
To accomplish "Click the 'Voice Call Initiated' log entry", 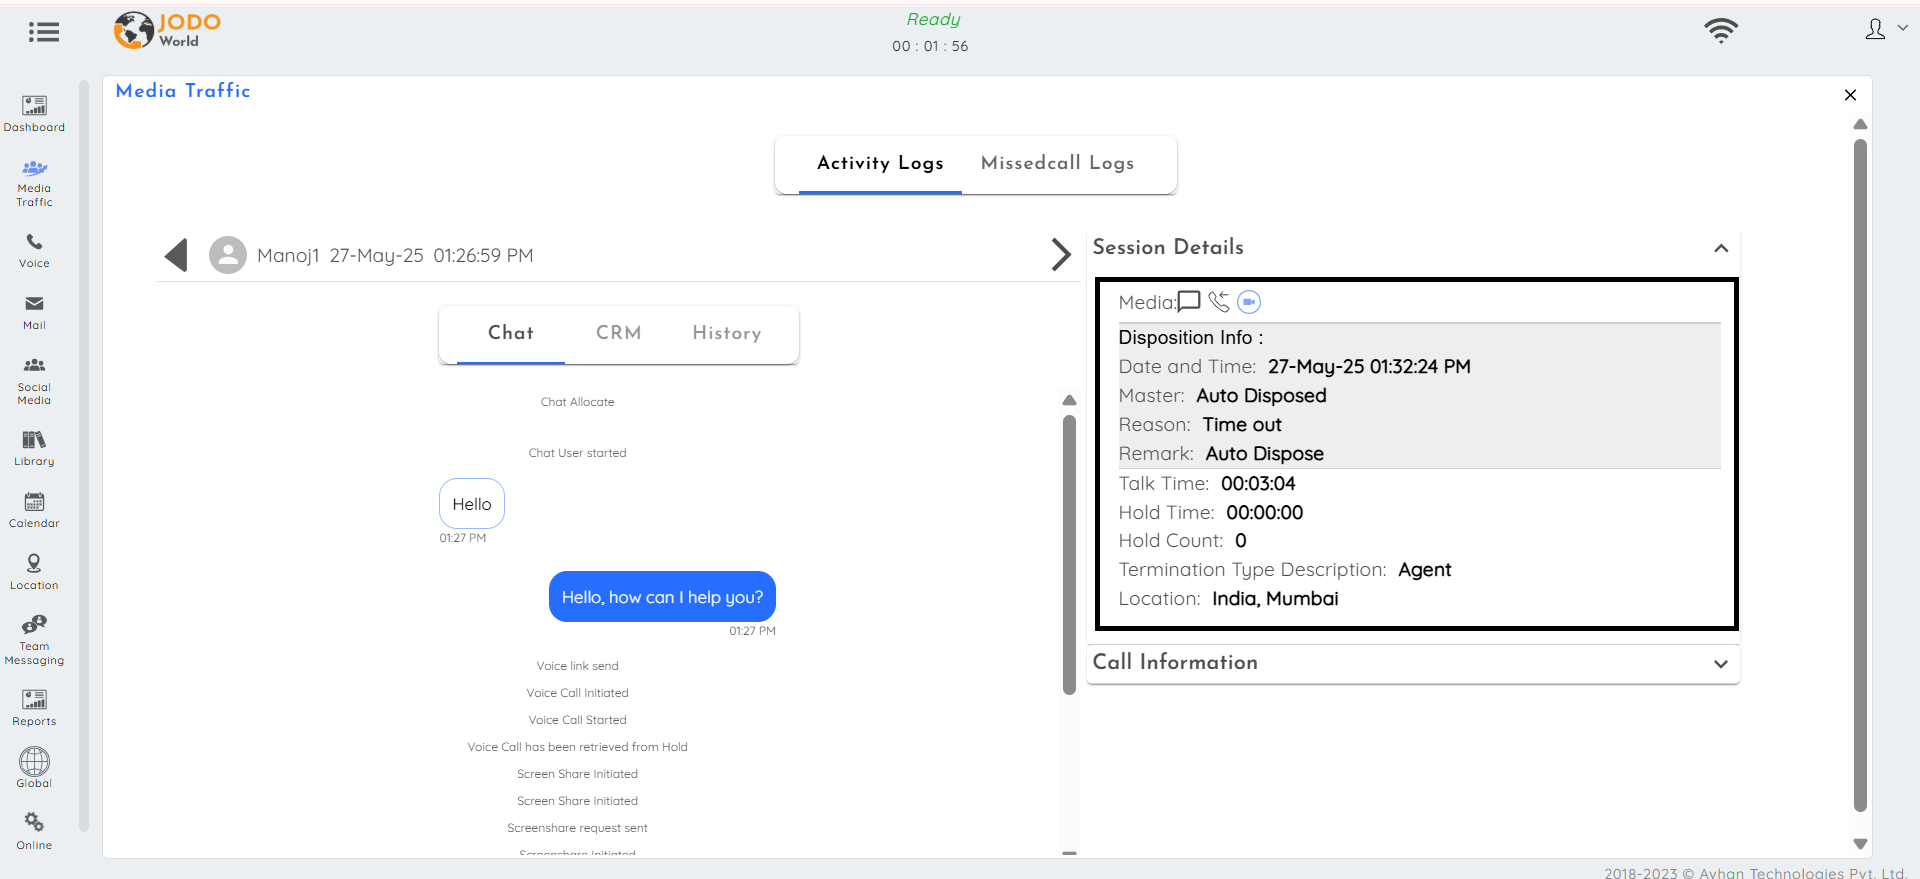I will click(578, 693).
